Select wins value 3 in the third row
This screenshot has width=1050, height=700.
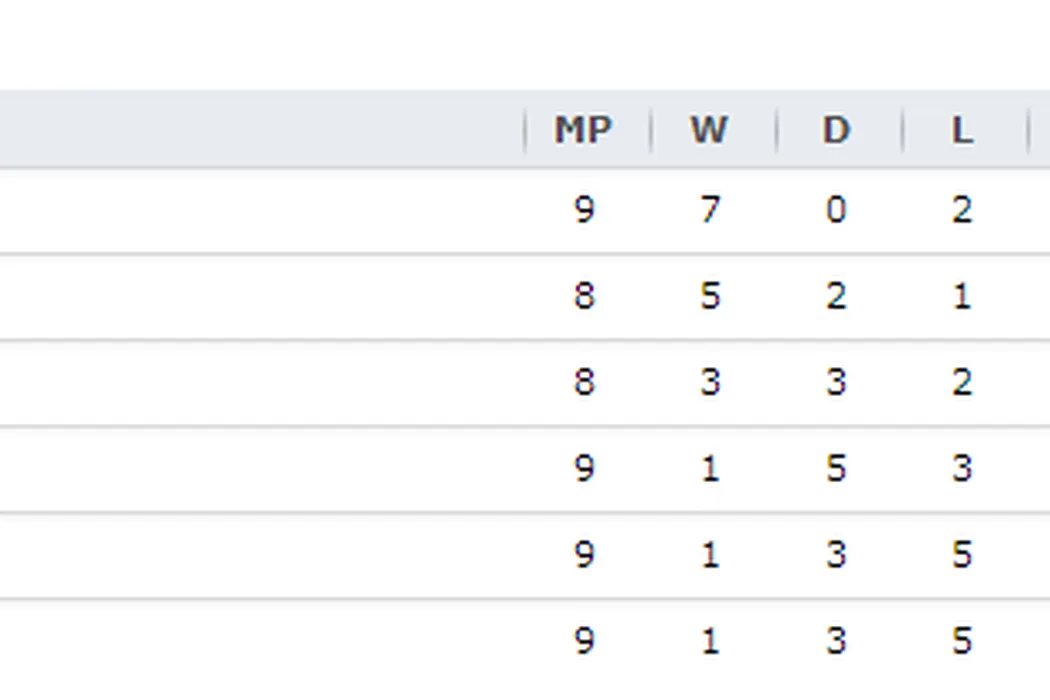coord(709,382)
